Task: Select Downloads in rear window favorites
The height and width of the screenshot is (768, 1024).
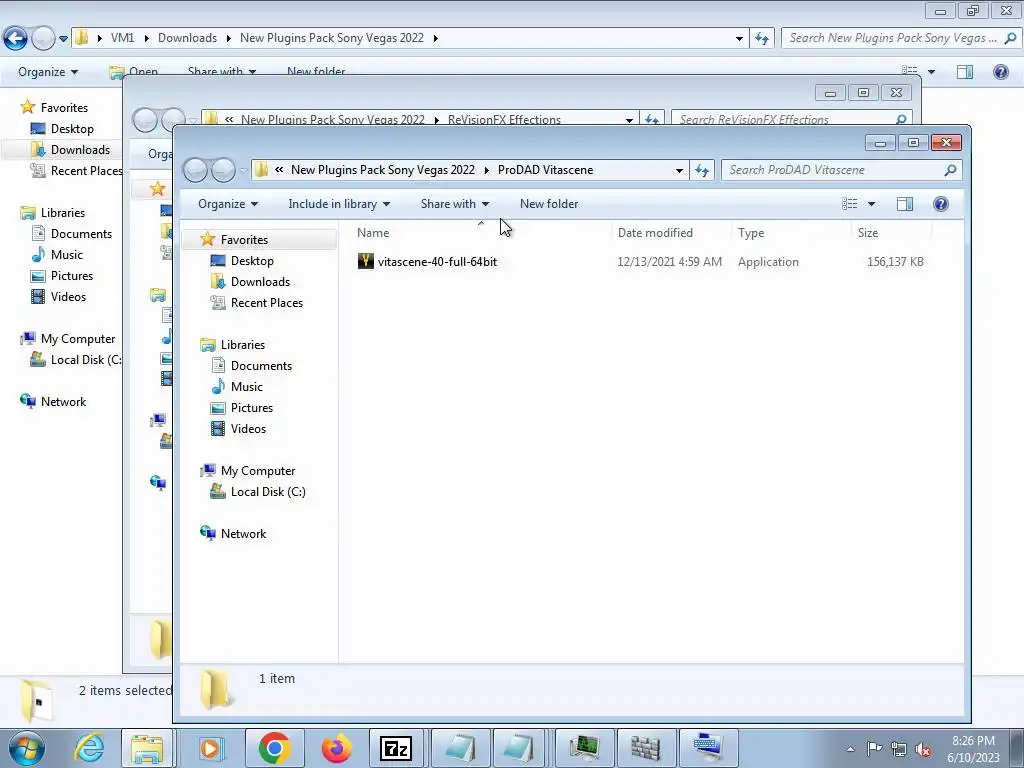Action: pyautogui.click(x=80, y=150)
